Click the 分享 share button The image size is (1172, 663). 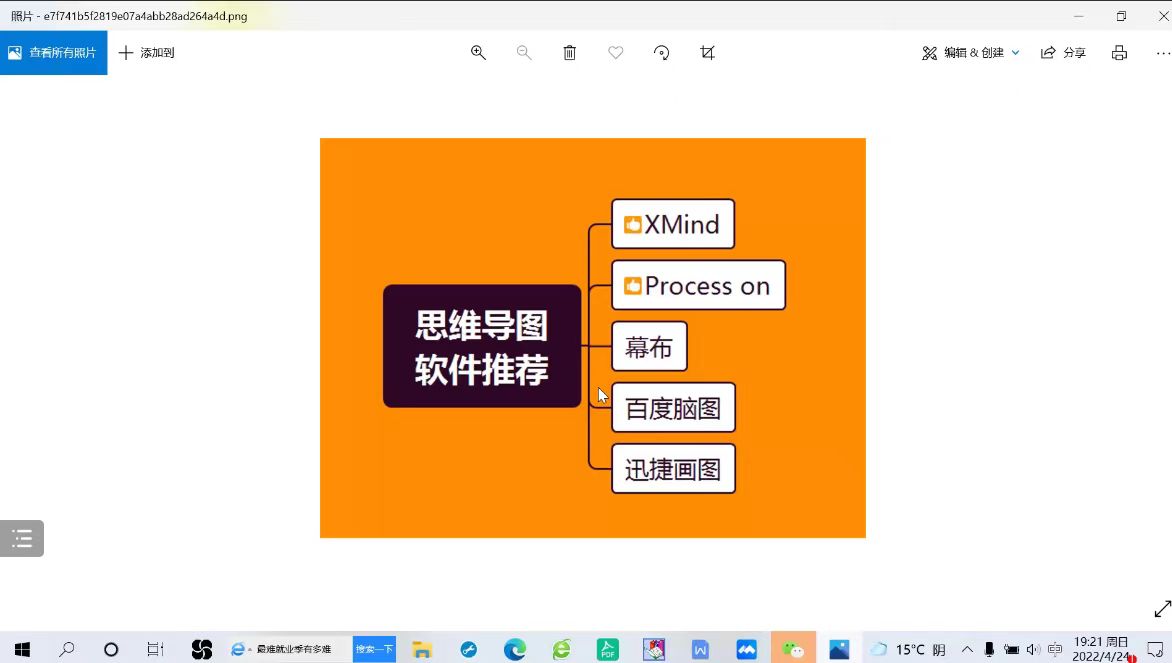1063,52
